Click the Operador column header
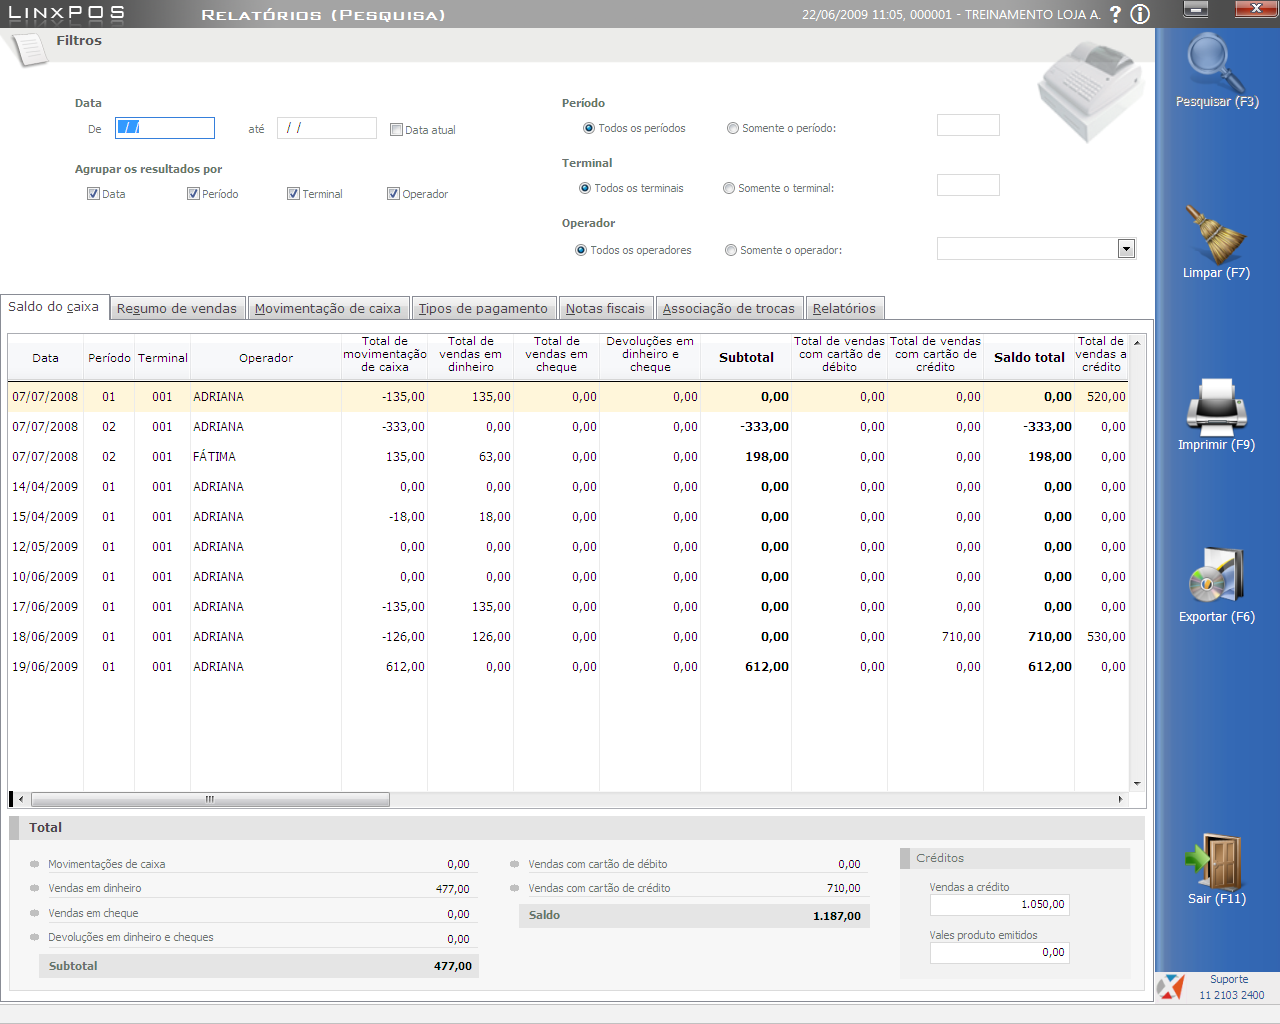This screenshot has height=1024, width=1280. coord(265,358)
